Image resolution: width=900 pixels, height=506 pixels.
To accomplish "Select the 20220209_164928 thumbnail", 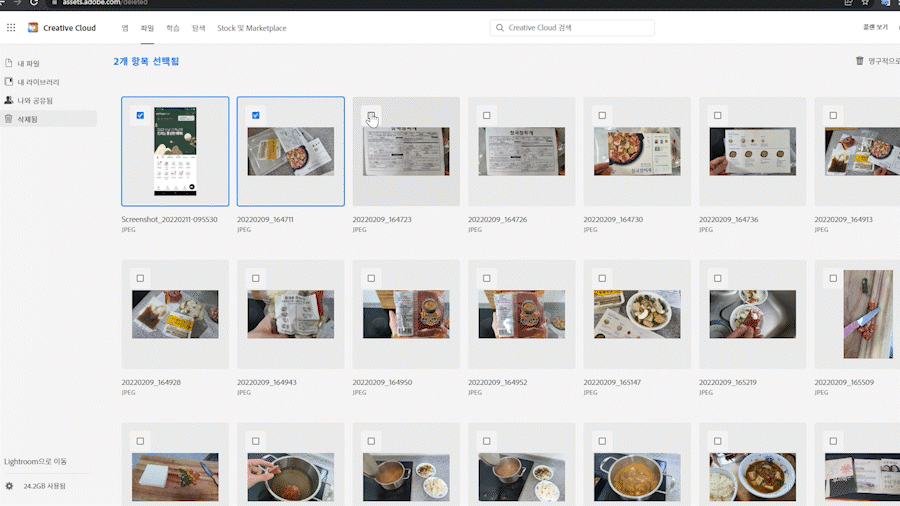I will [175, 314].
